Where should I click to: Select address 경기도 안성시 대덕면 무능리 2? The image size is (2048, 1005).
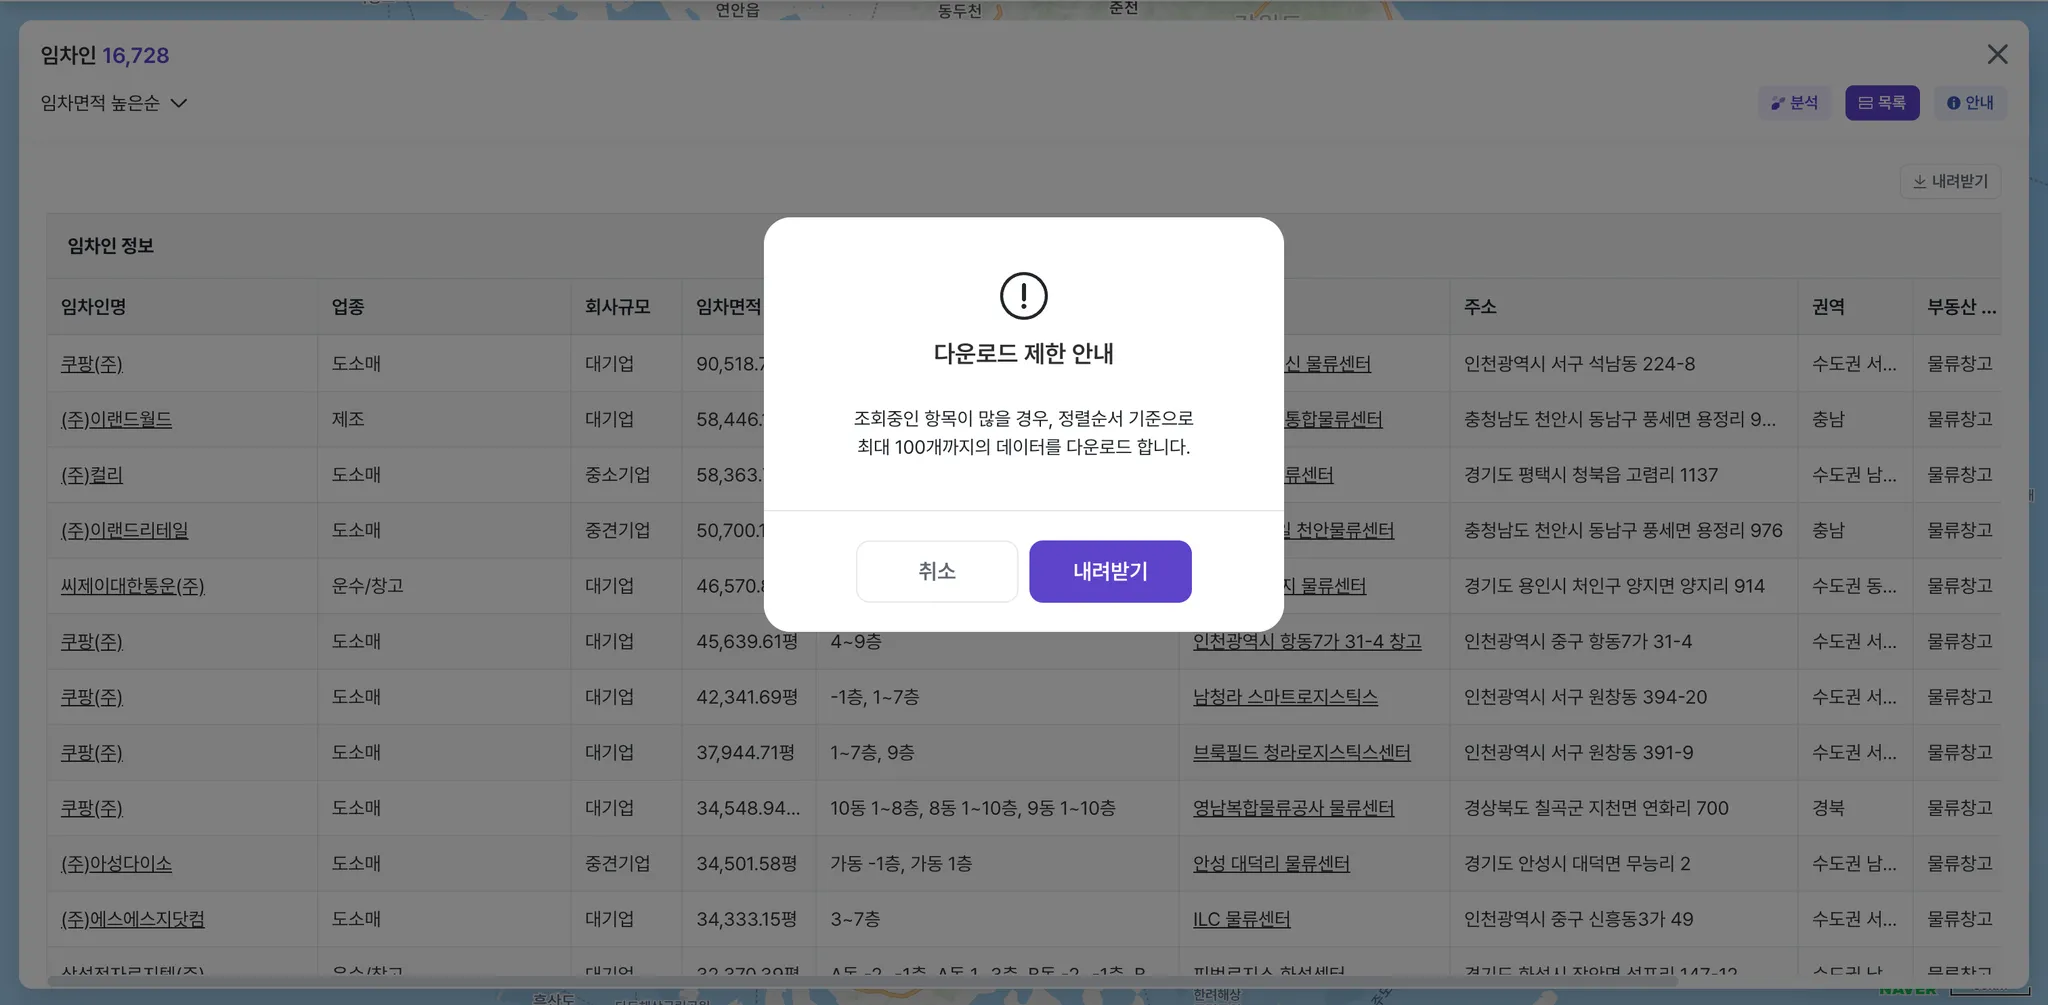point(1576,863)
